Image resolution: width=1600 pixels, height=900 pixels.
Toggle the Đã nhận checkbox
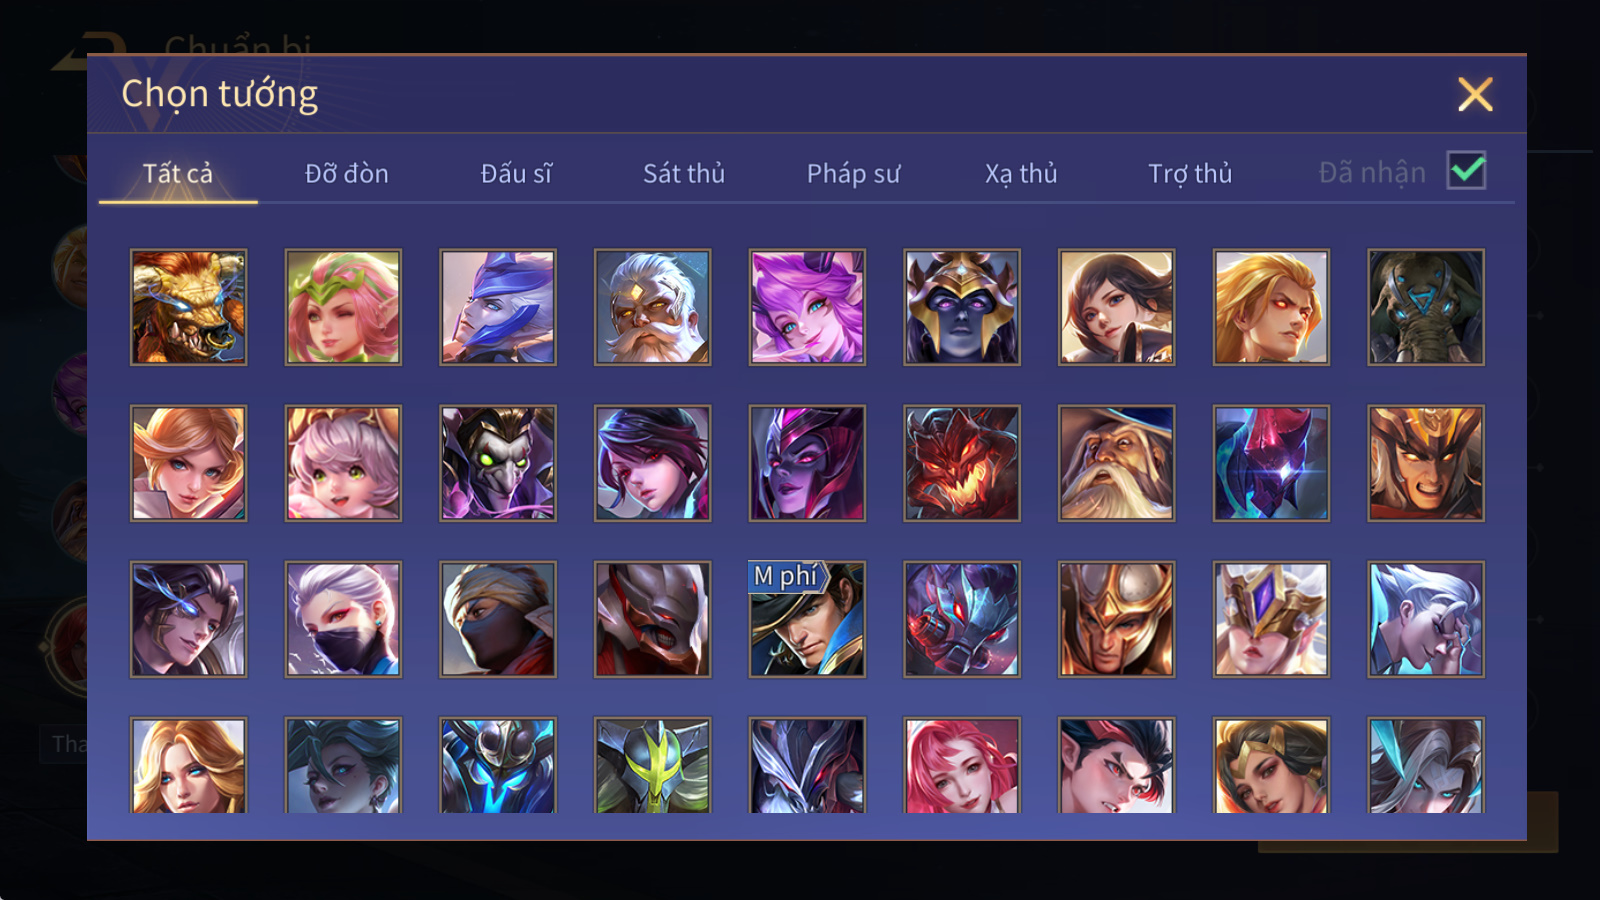1467,171
